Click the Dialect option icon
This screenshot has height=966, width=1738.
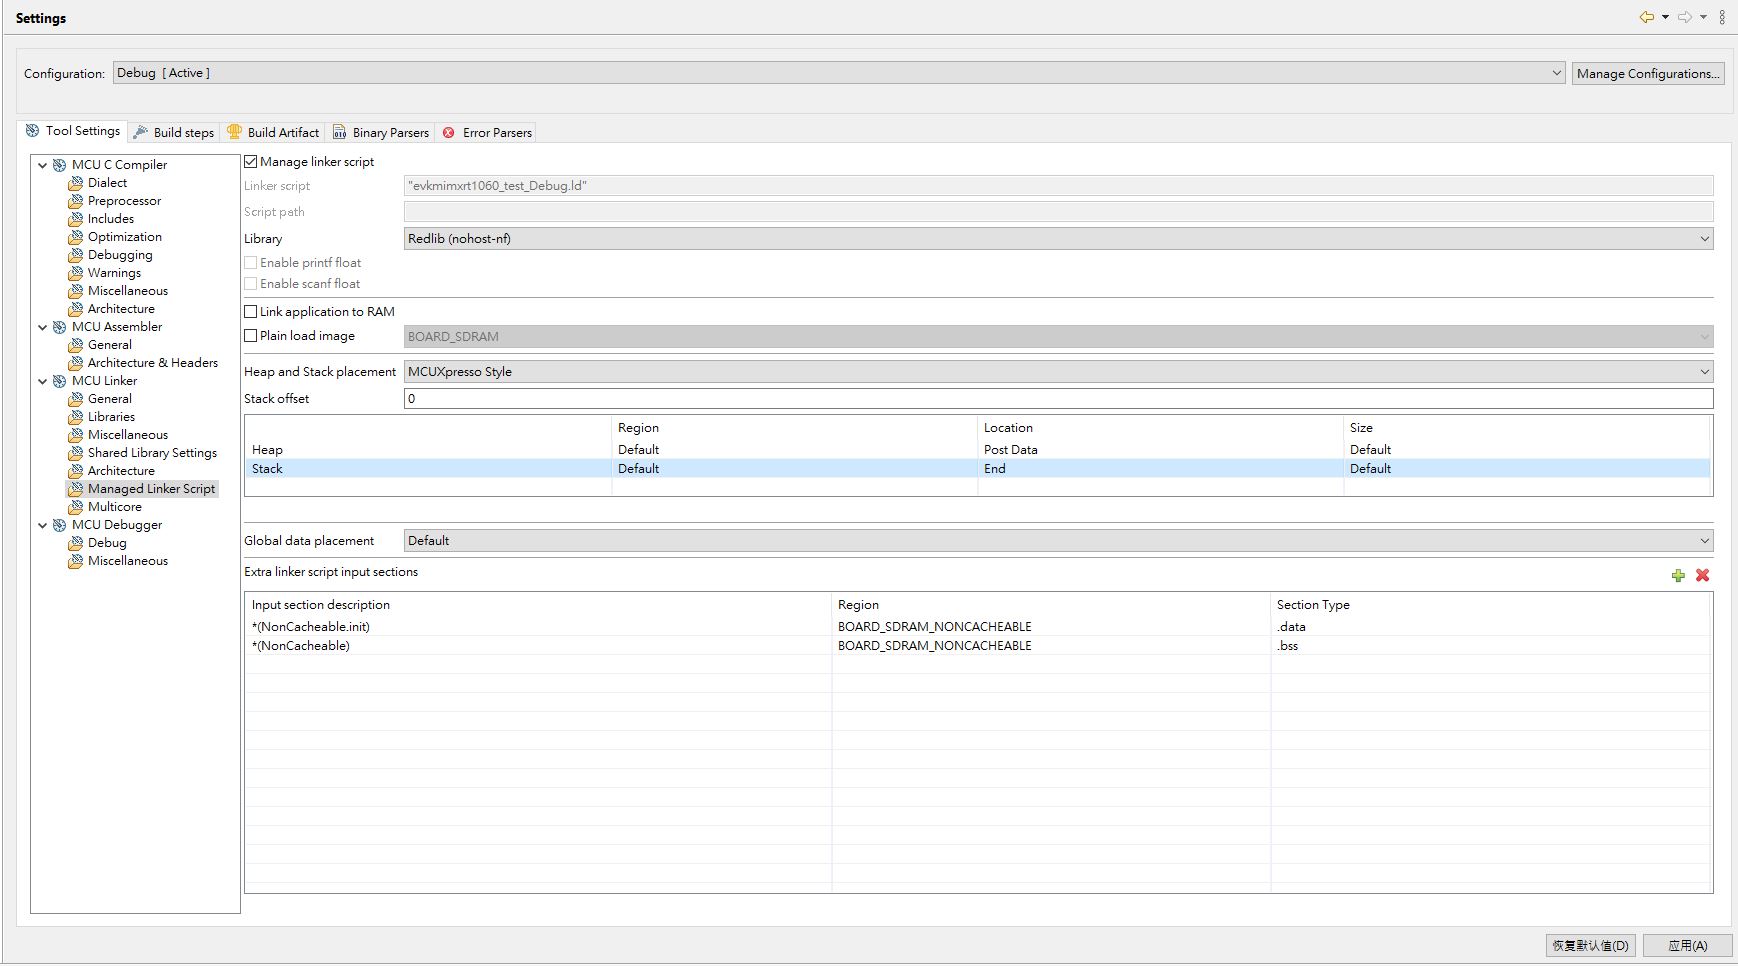point(76,183)
